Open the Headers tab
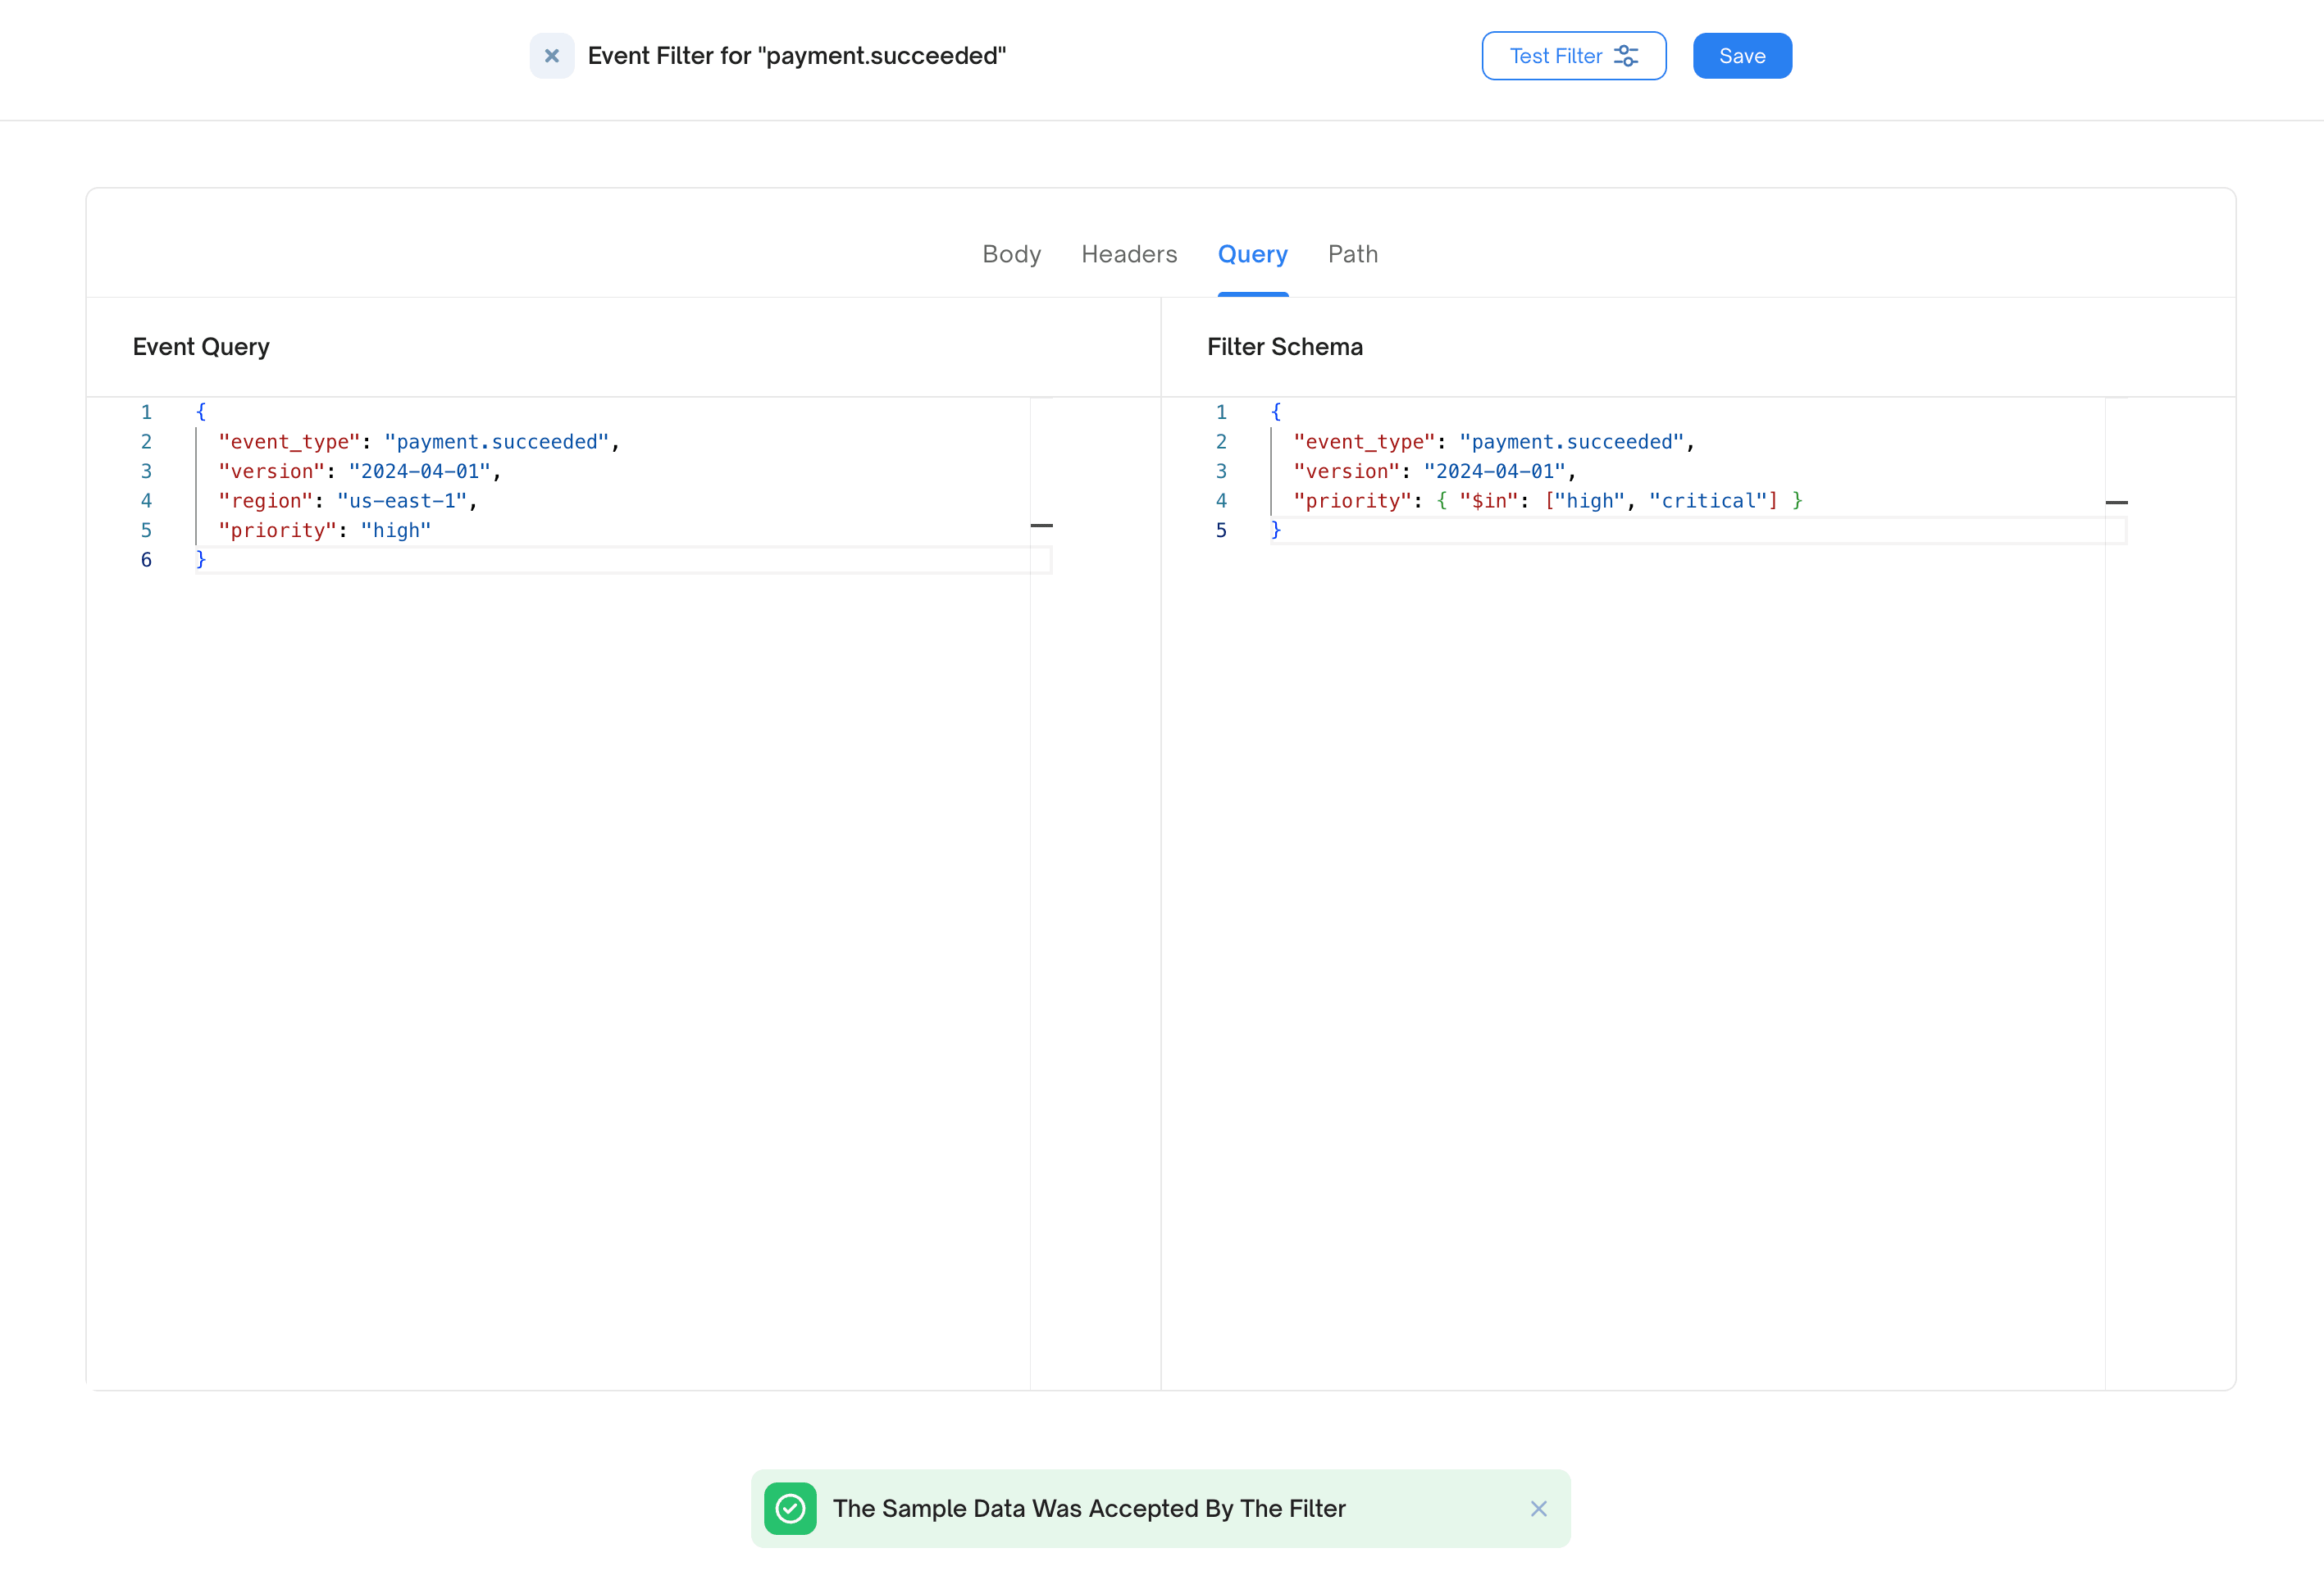Image resolution: width=2324 pixels, height=1571 pixels. coord(1129,254)
